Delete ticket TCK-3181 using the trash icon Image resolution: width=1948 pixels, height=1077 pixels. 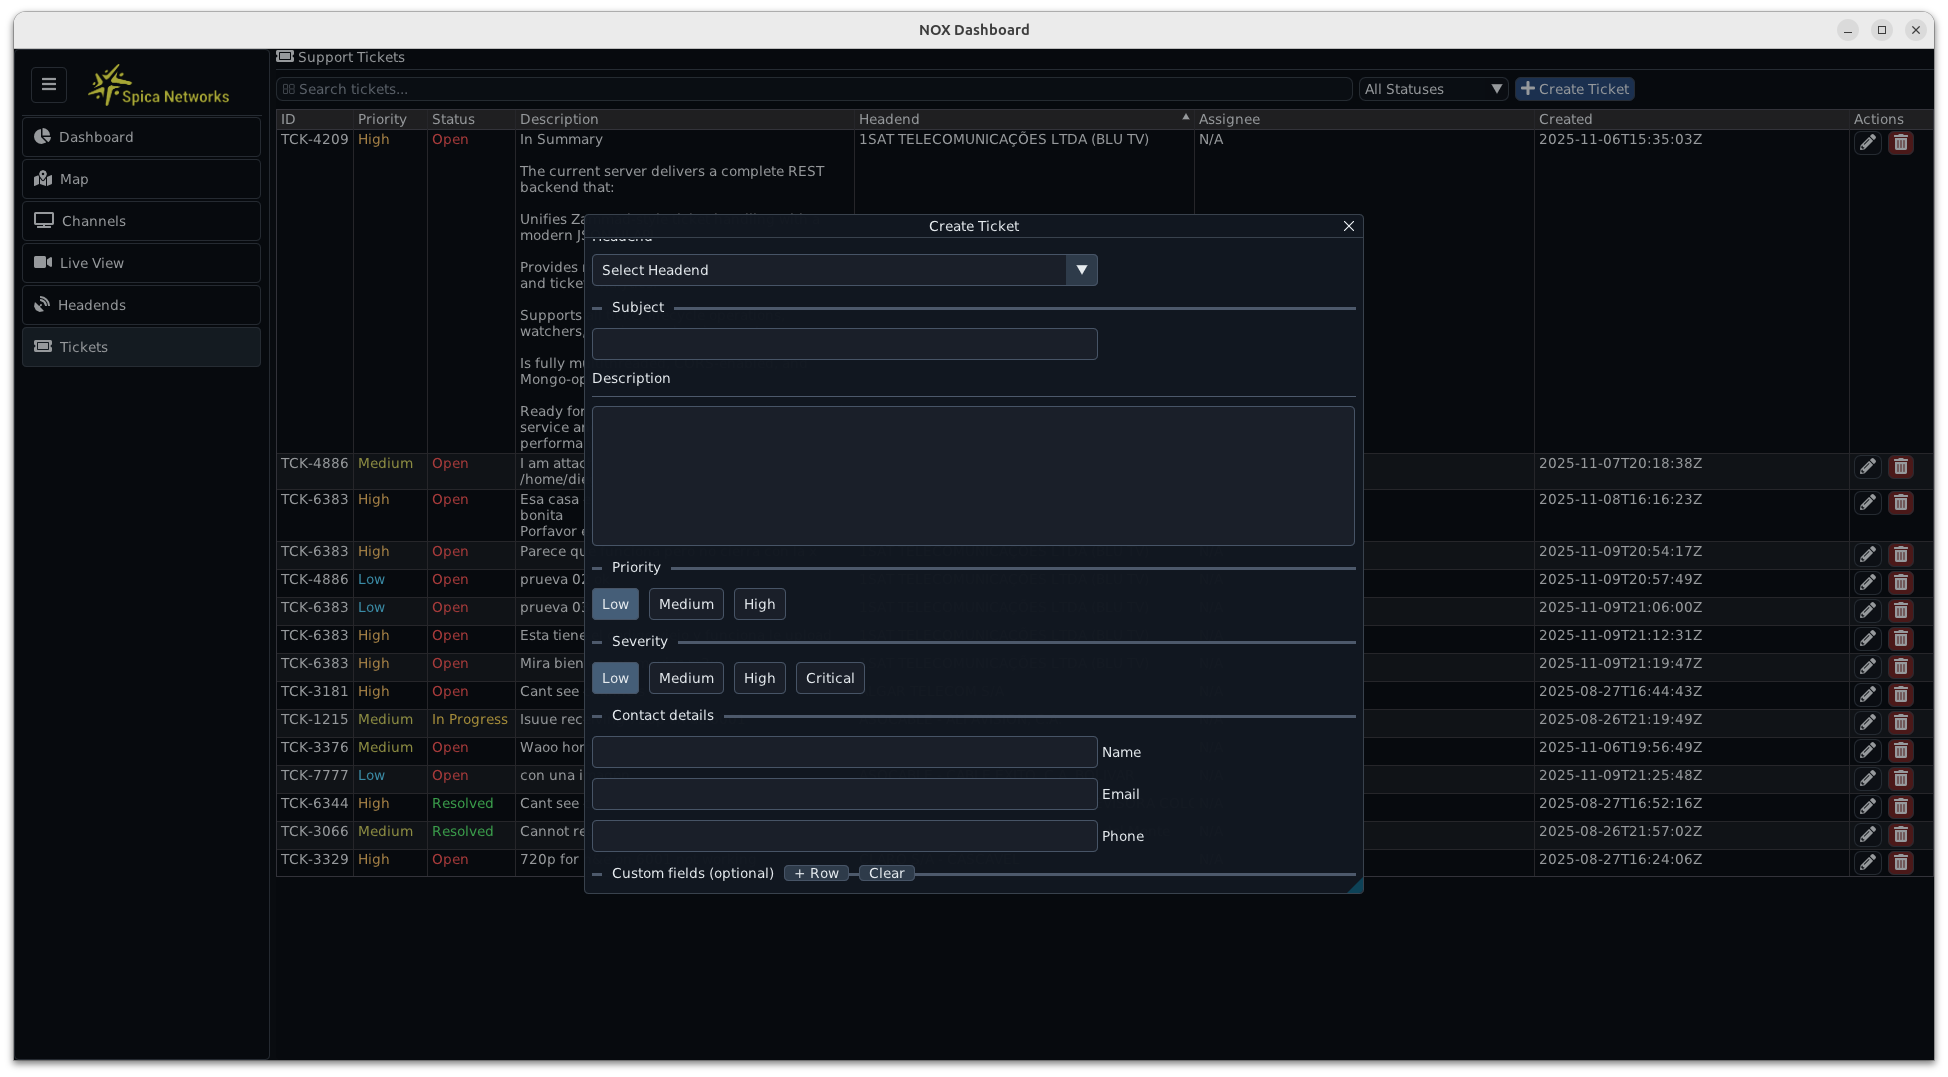tap(1901, 695)
